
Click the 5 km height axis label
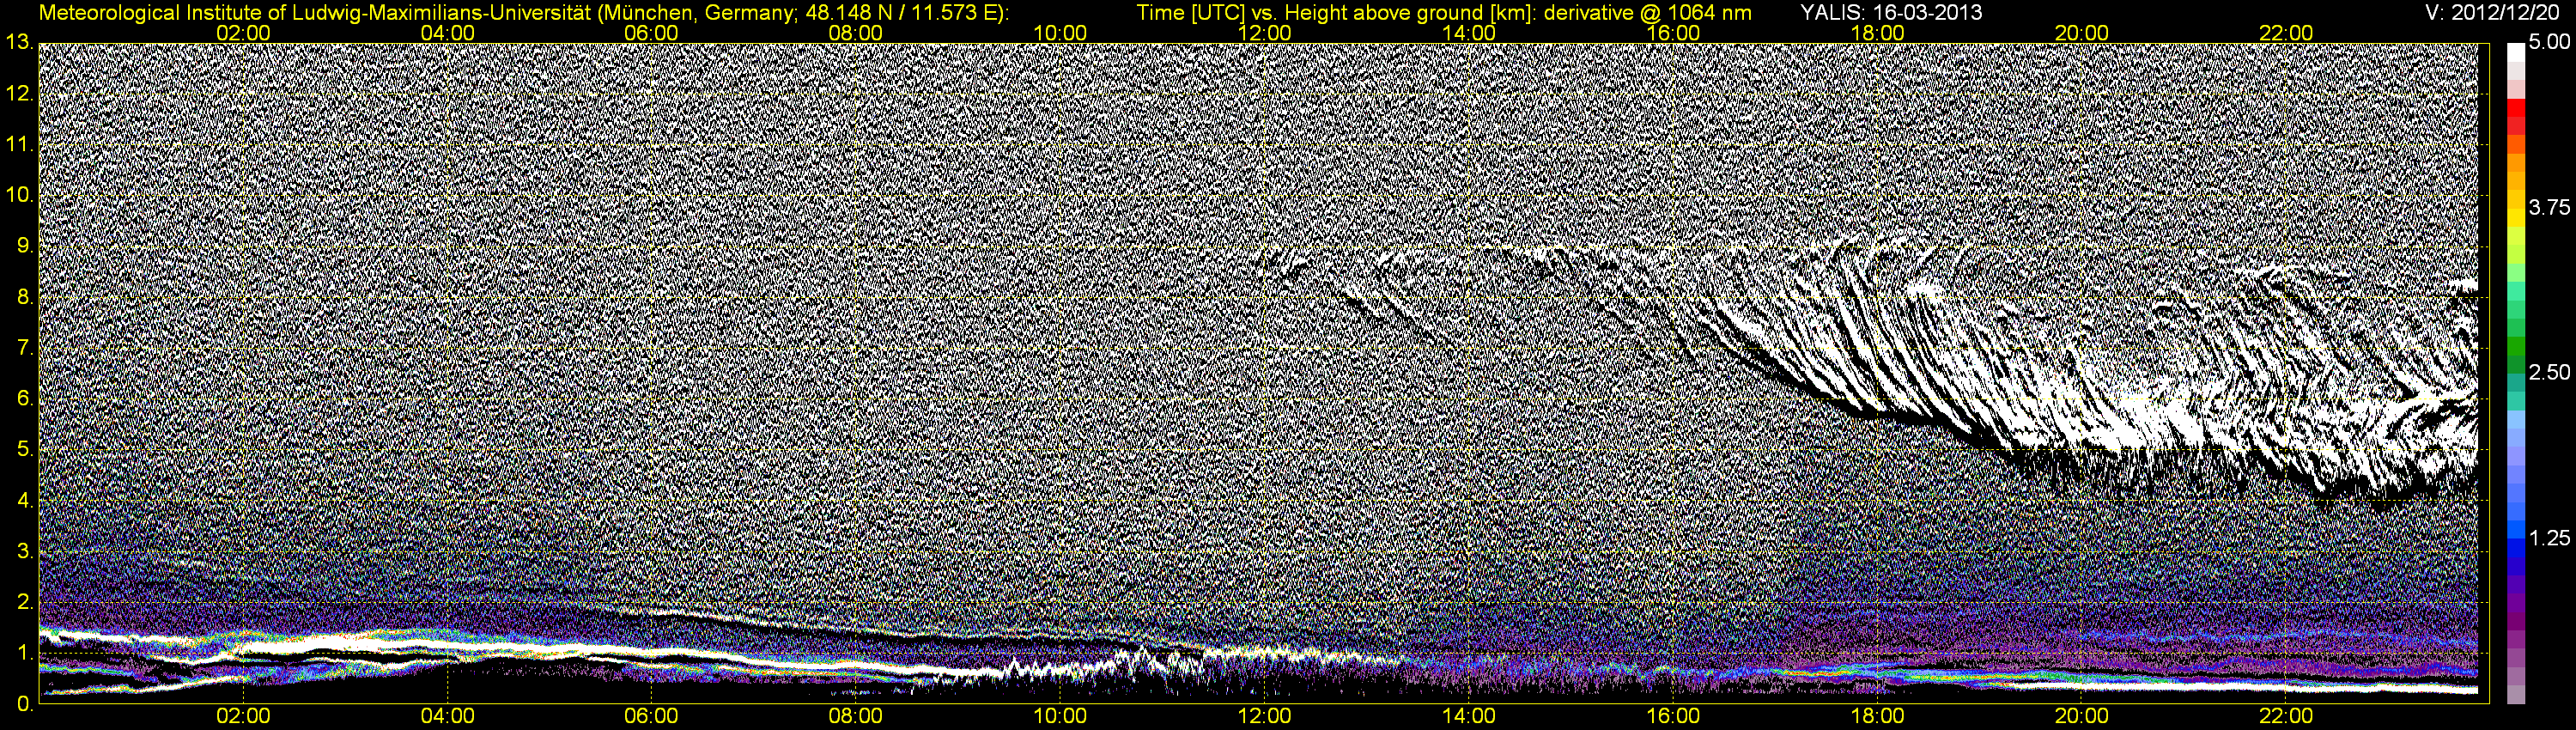pyautogui.click(x=23, y=449)
